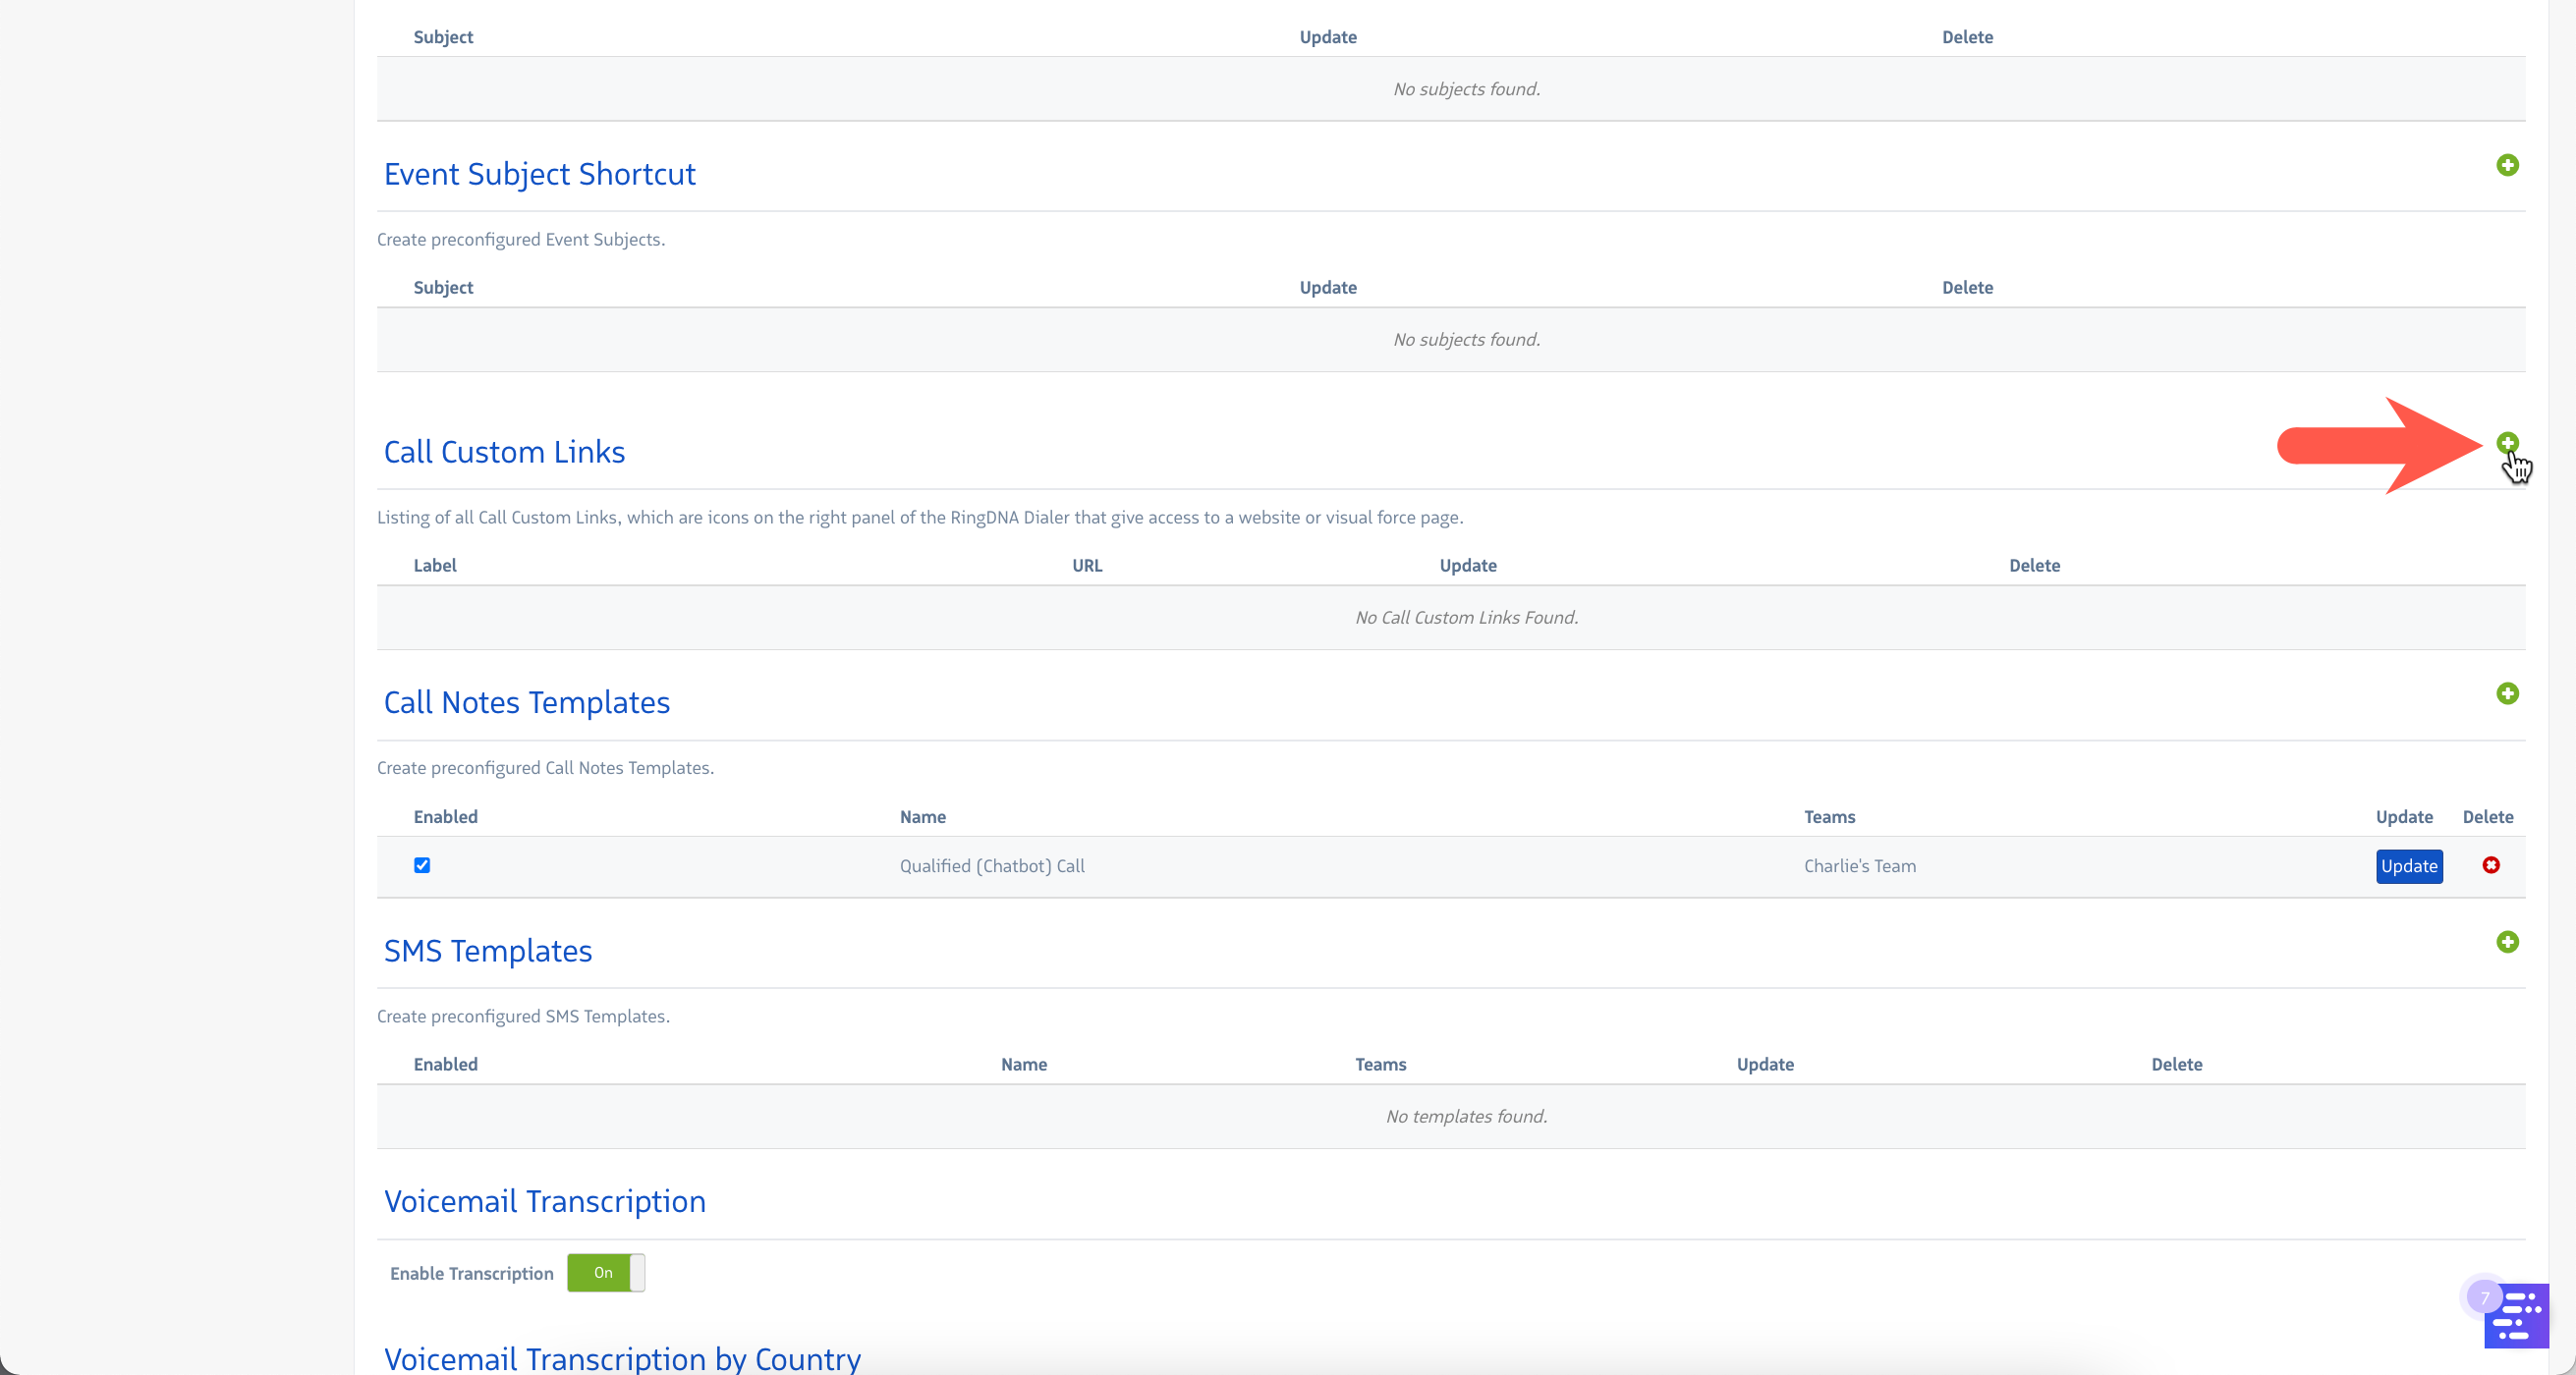Uncheck Enabled for Qualified (Chatbot) Call
The image size is (2576, 1375).
pyautogui.click(x=422, y=865)
